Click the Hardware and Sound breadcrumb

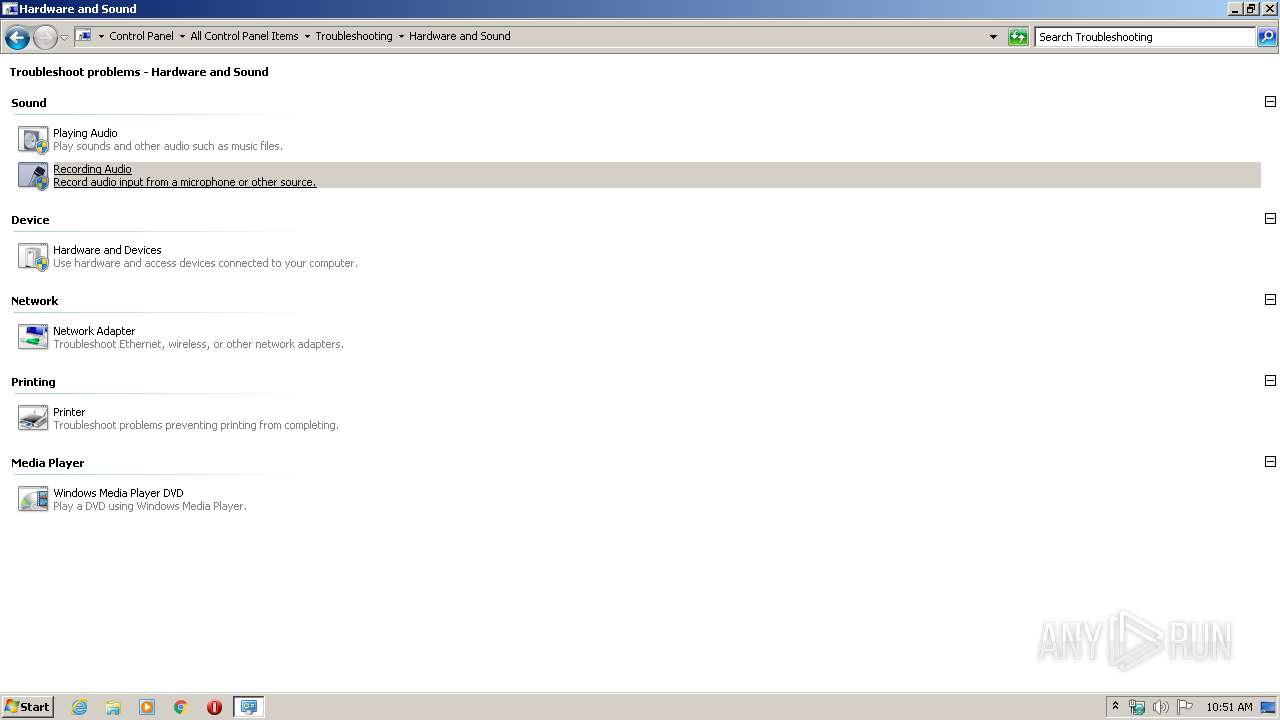460,36
